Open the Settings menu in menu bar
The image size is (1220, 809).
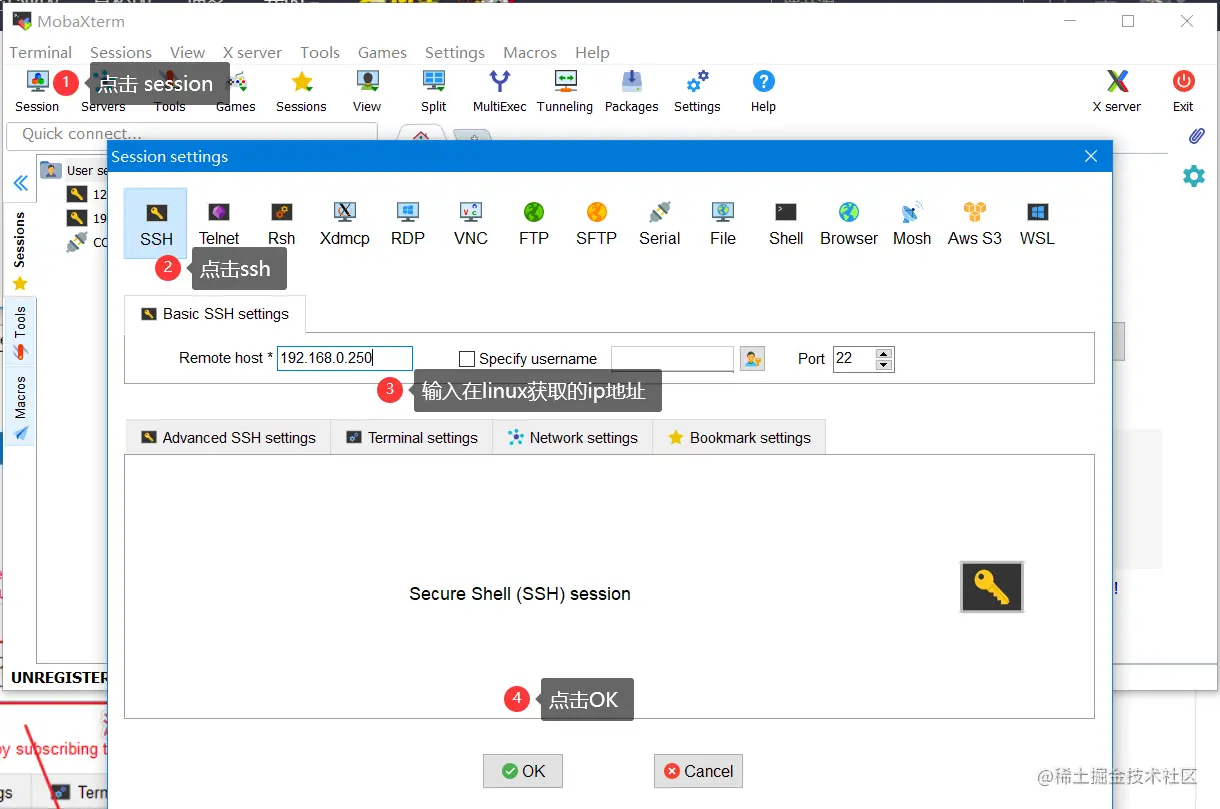coord(455,52)
